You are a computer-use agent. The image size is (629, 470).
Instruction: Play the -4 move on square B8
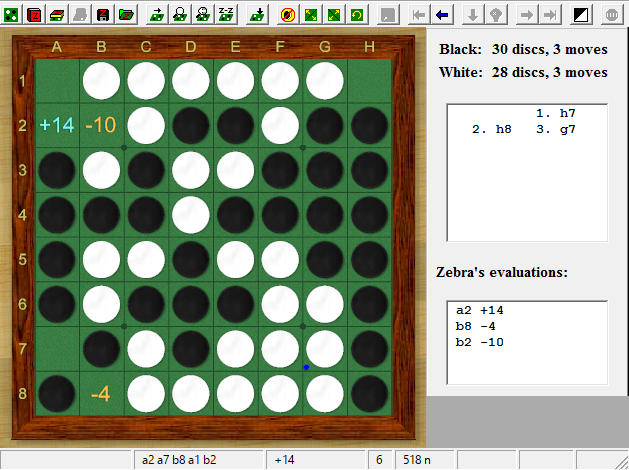tap(101, 394)
